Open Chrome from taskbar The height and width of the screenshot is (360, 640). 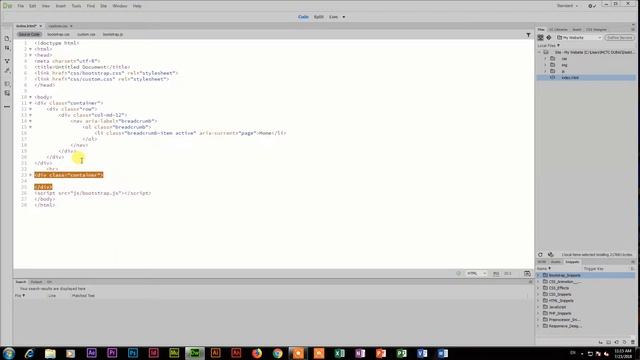(278, 353)
